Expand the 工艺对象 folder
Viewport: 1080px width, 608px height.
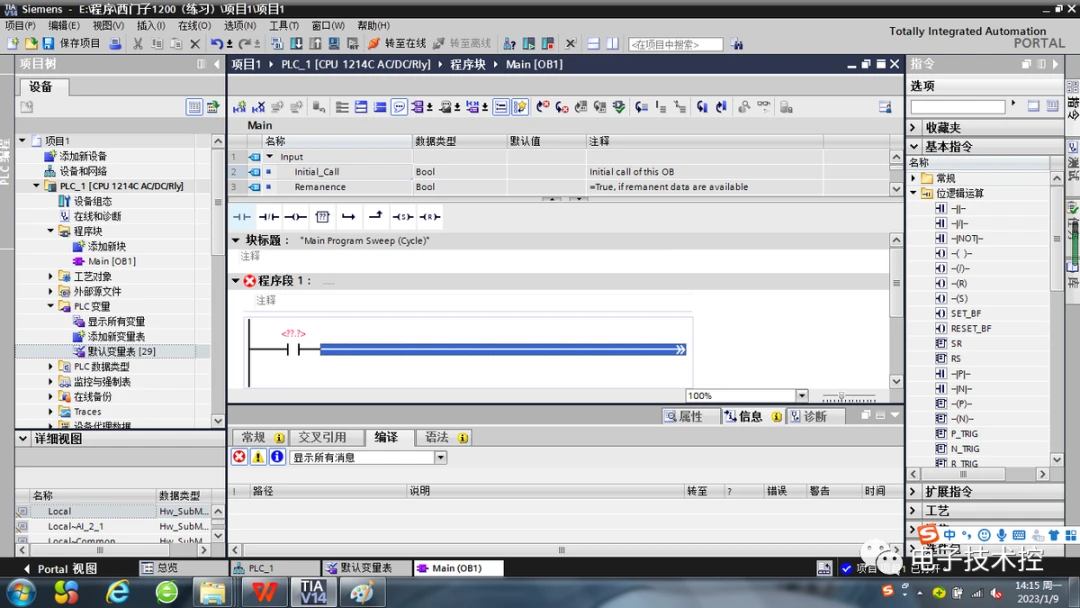(x=50, y=276)
